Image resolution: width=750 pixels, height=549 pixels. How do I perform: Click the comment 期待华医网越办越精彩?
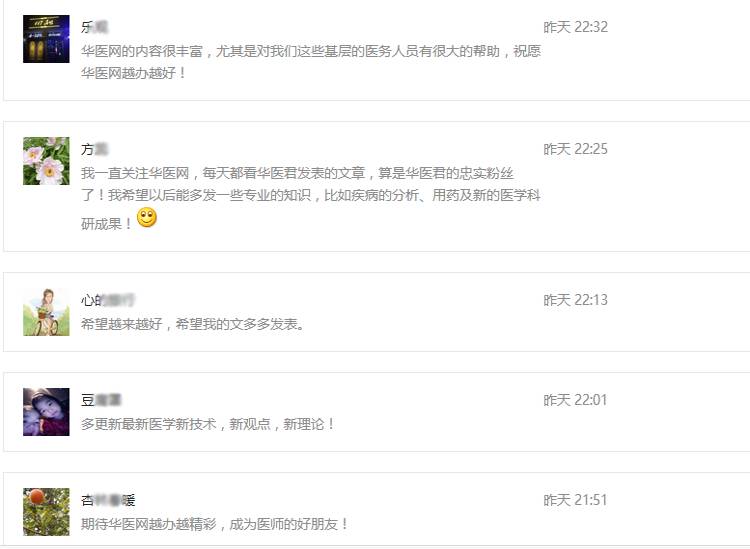(x=214, y=524)
